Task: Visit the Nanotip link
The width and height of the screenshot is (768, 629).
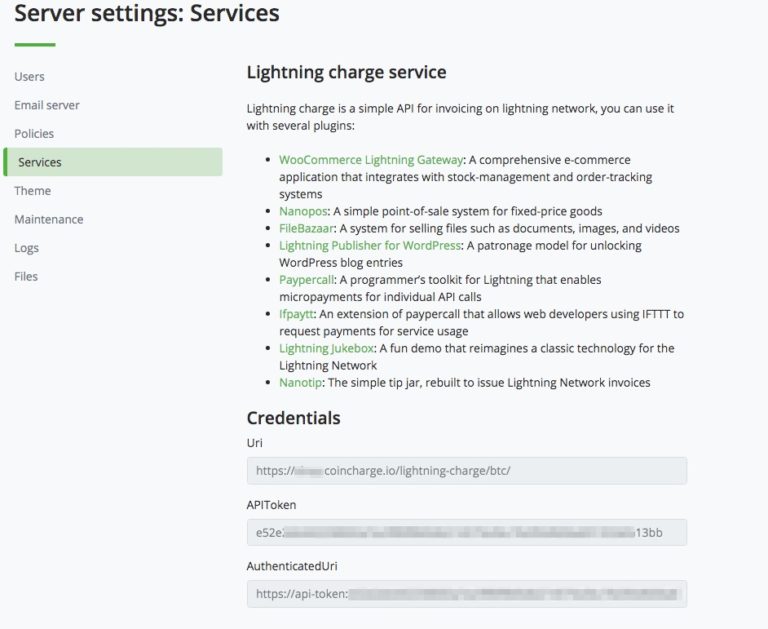Action: tap(300, 383)
